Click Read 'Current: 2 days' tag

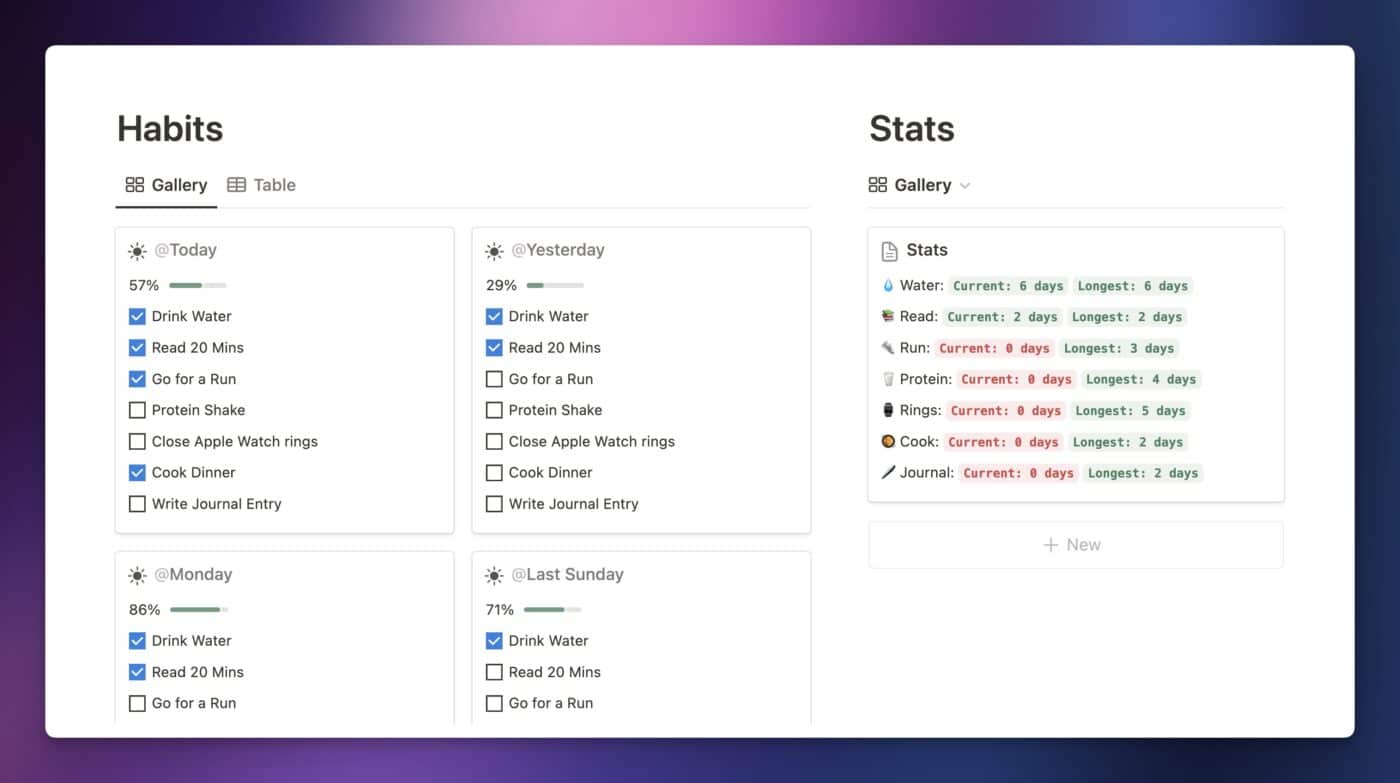click(x=1002, y=317)
